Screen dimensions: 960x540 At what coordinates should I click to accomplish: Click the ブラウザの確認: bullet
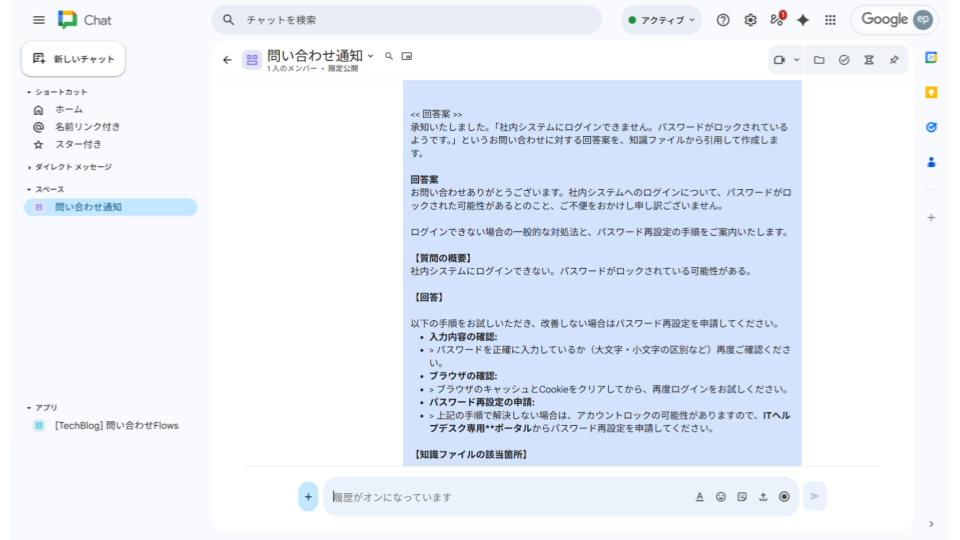(463, 376)
